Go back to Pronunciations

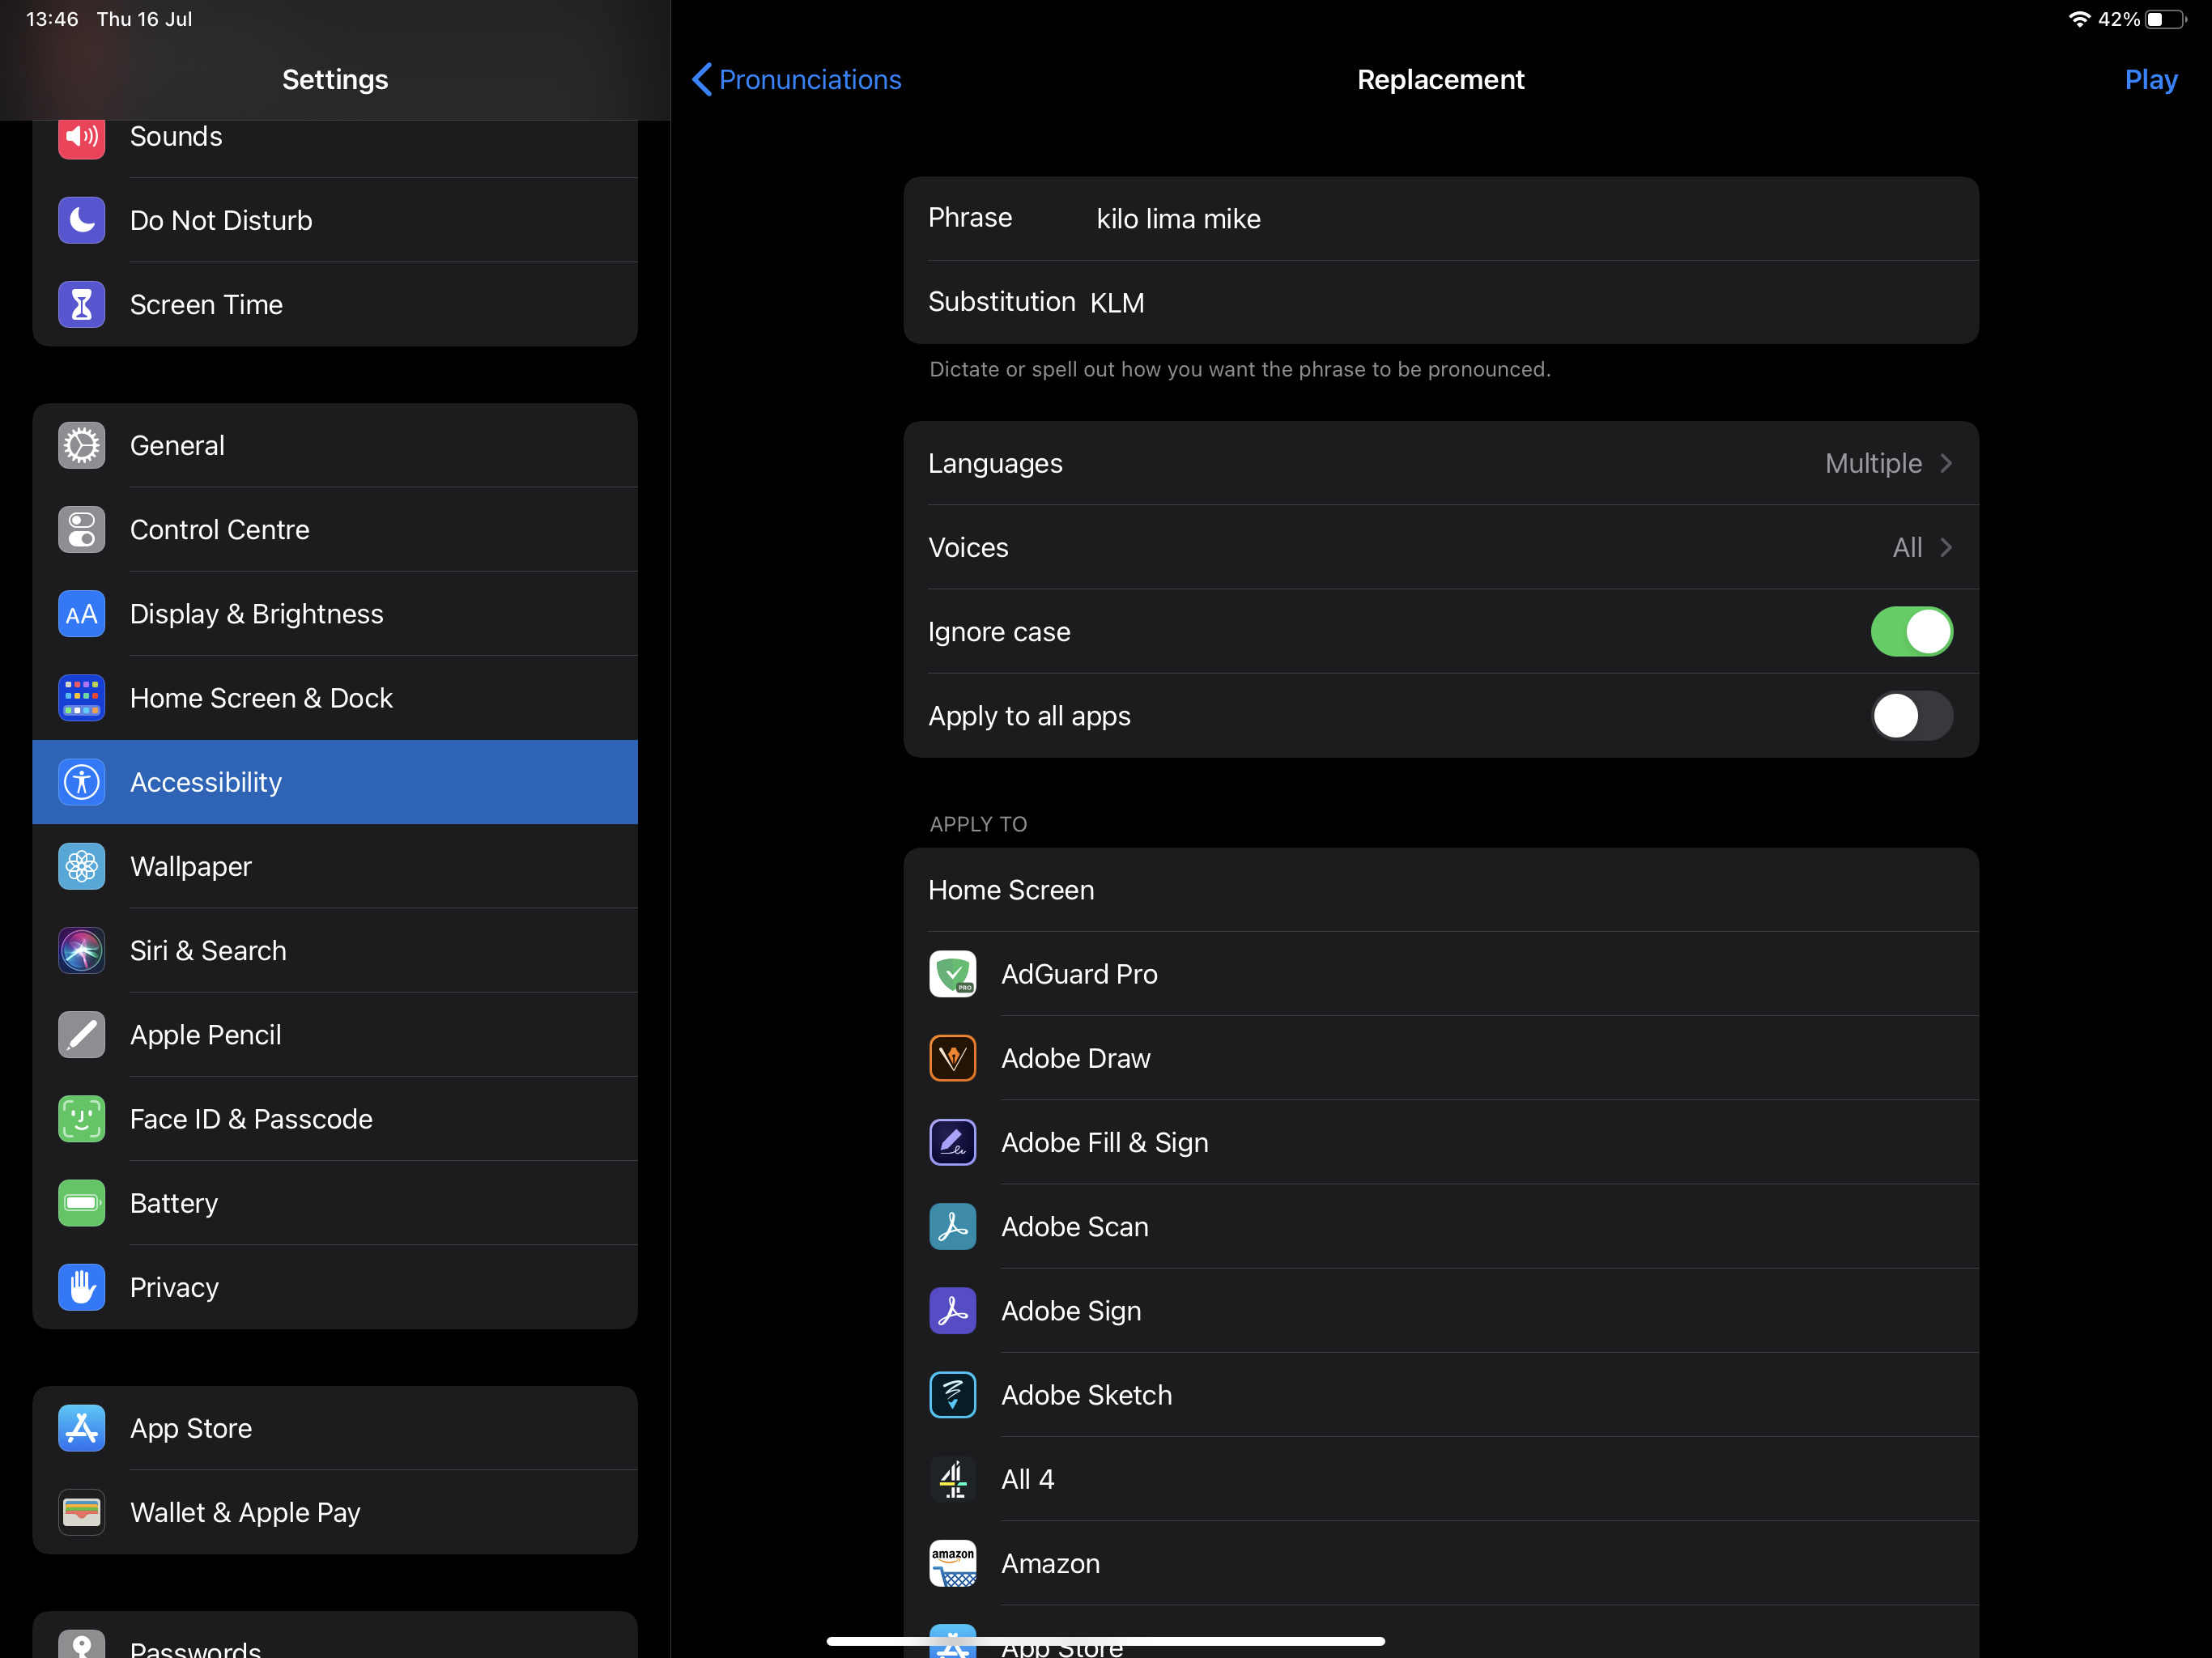tap(797, 79)
